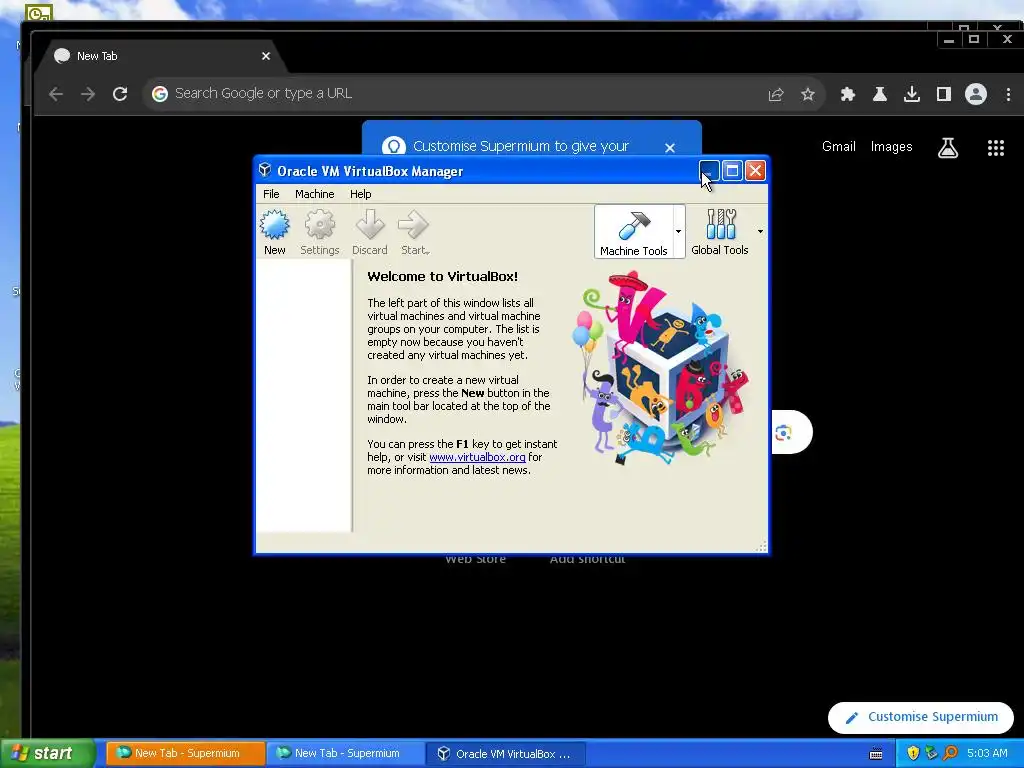The width and height of the screenshot is (1024, 768).
Task: Close the VirtualBox Manager window
Action: pyautogui.click(x=755, y=171)
